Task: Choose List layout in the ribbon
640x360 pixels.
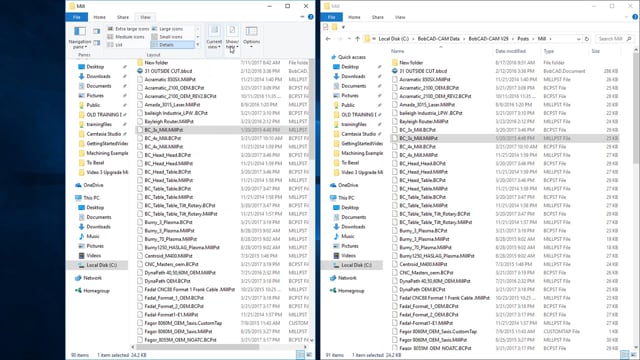Action: pos(115,44)
